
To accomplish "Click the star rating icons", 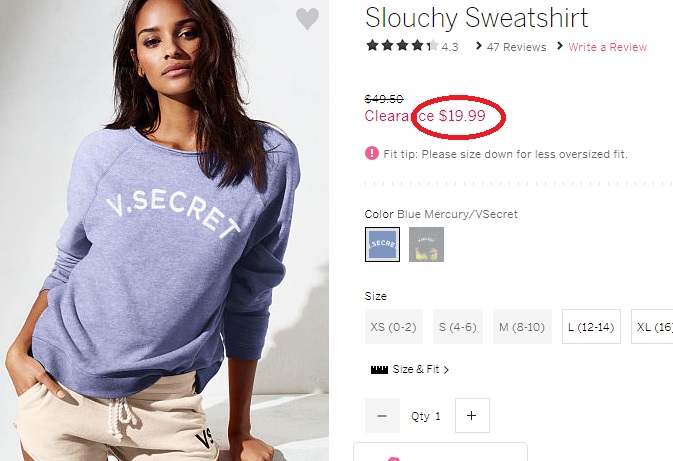I will tap(403, 45).
